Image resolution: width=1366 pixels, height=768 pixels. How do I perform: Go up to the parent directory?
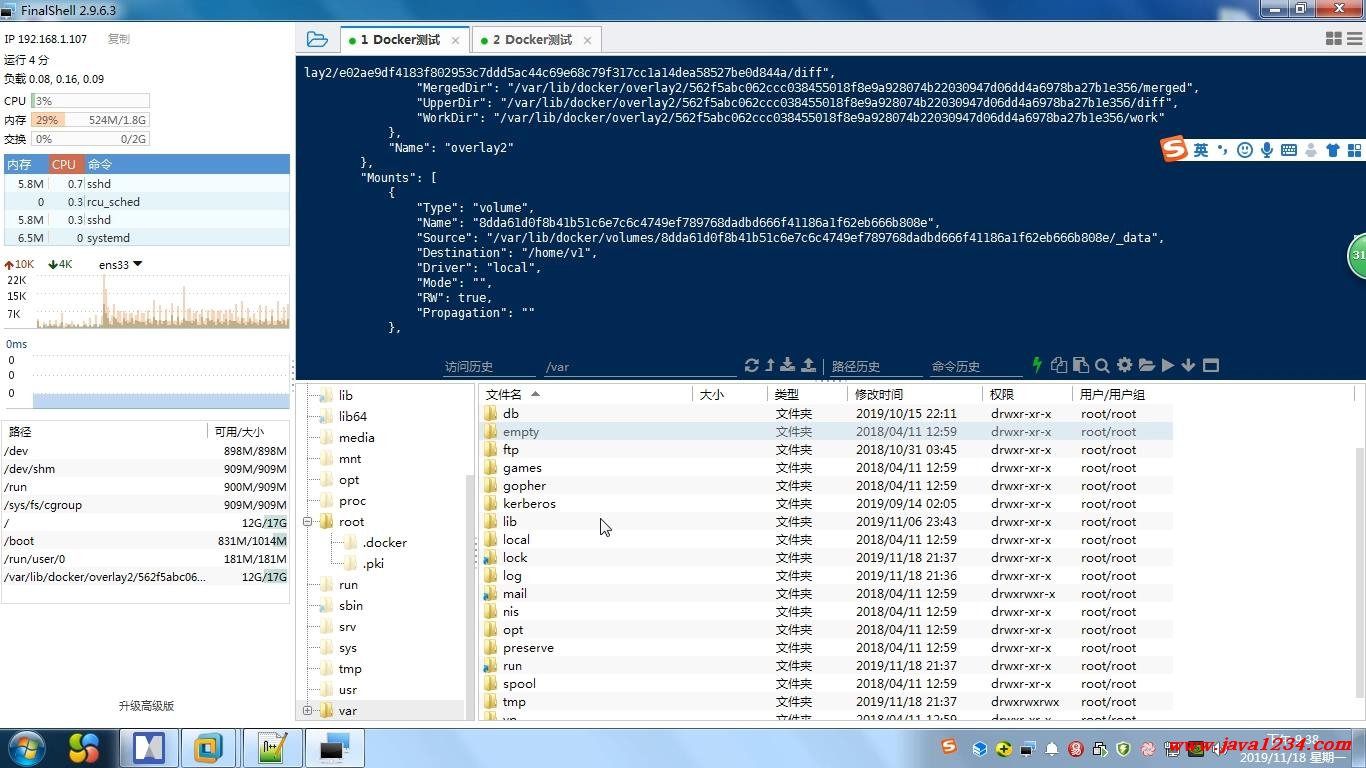point(770,366)
